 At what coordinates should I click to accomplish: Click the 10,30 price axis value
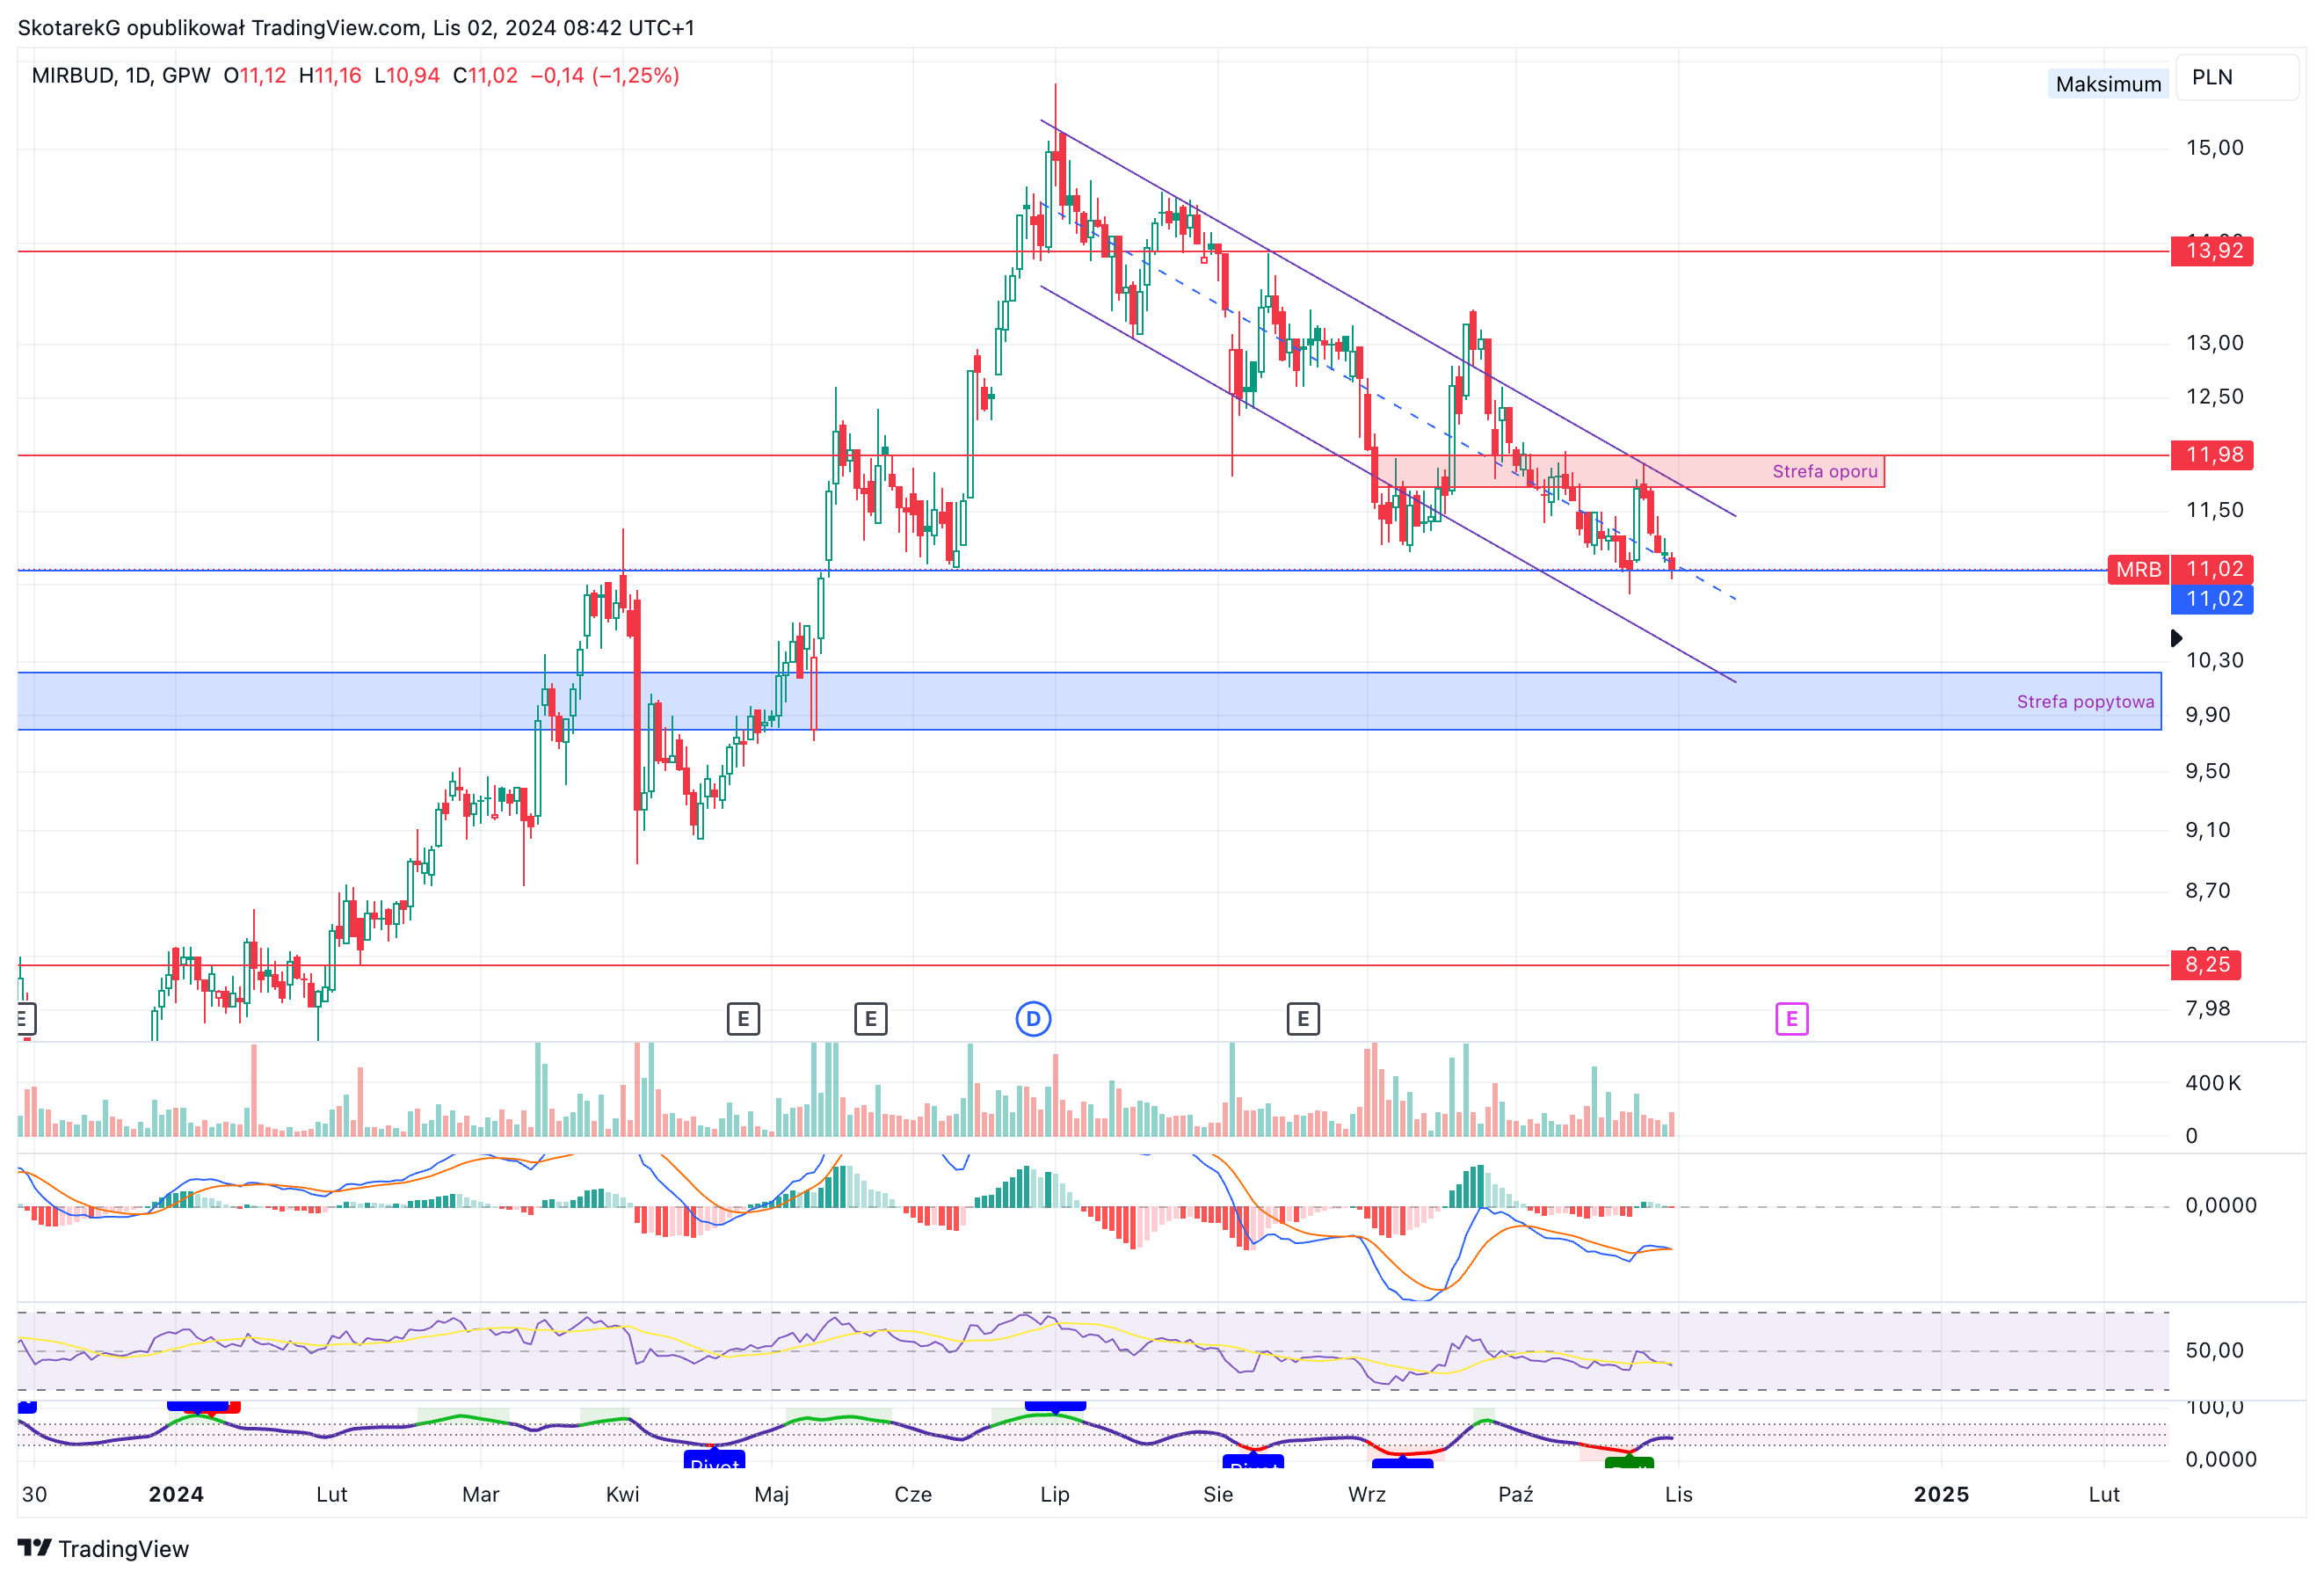tap(2214, 660)
